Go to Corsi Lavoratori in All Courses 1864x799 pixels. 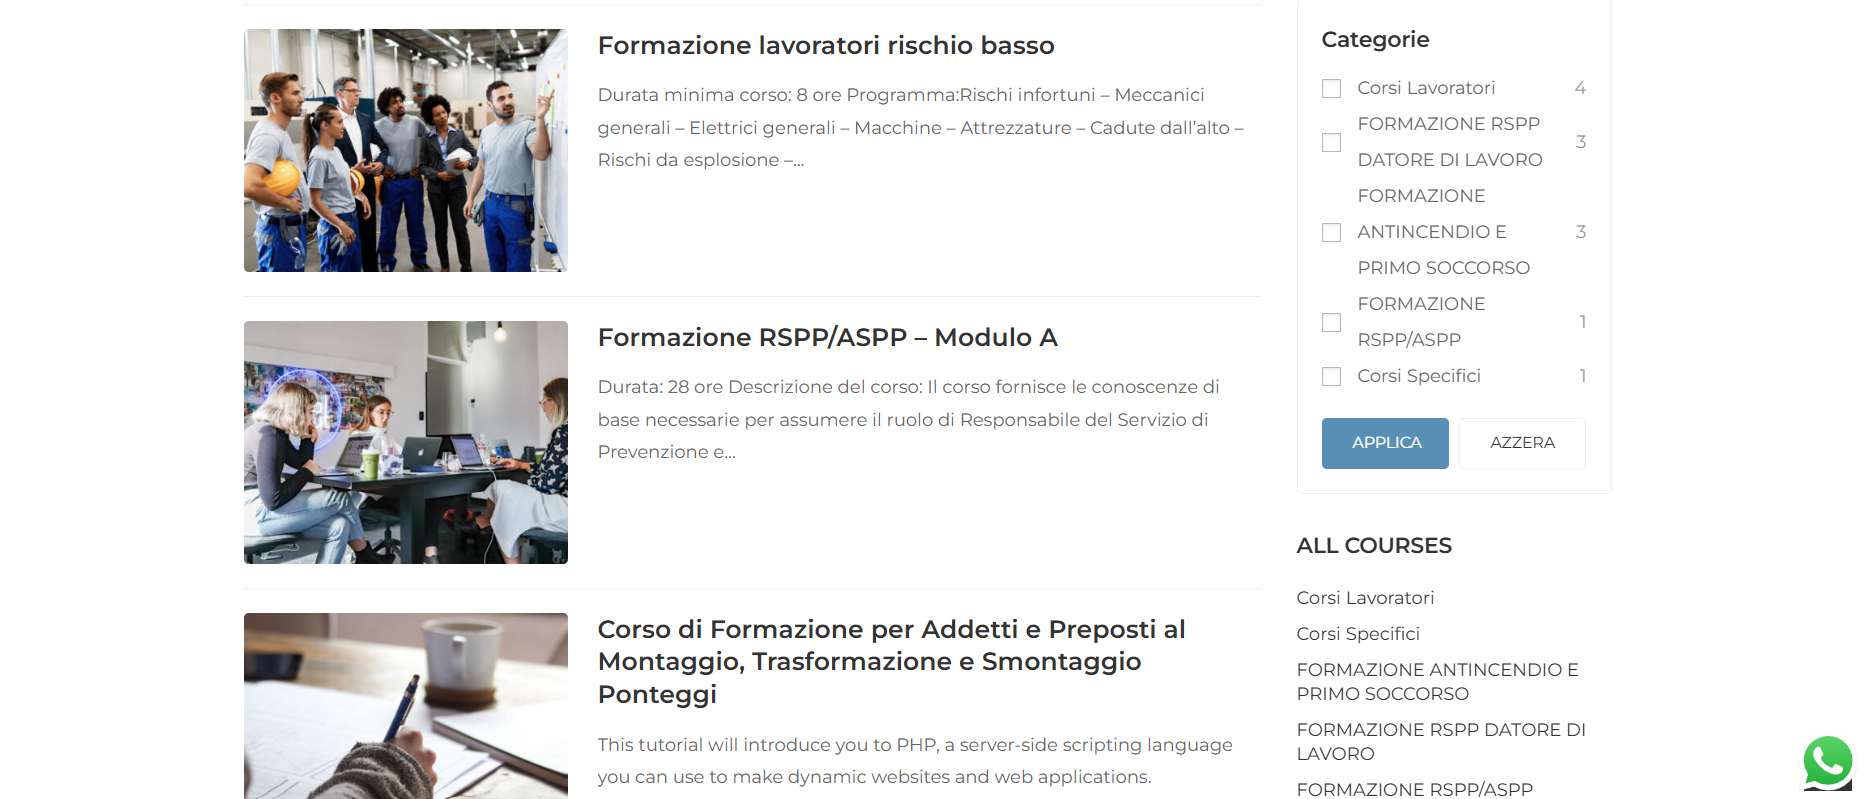(1364, 598)
